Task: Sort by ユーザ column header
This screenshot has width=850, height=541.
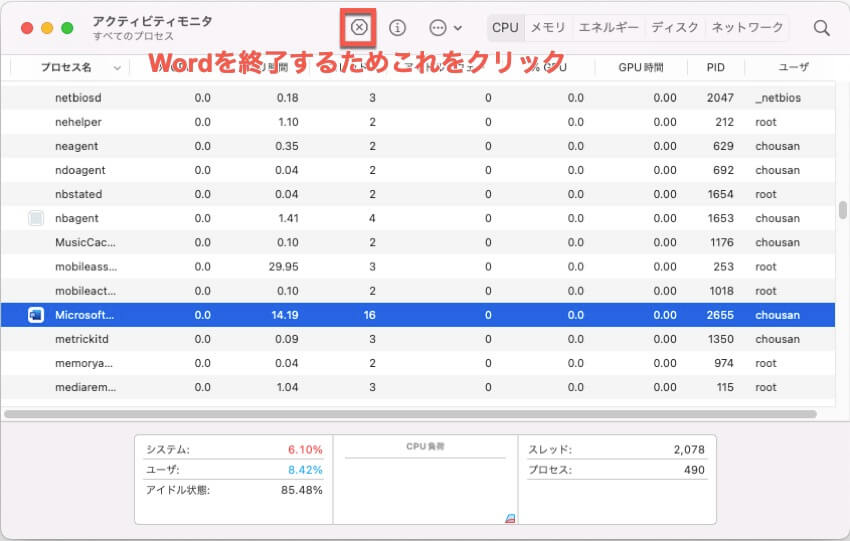Action: point(793,67)
